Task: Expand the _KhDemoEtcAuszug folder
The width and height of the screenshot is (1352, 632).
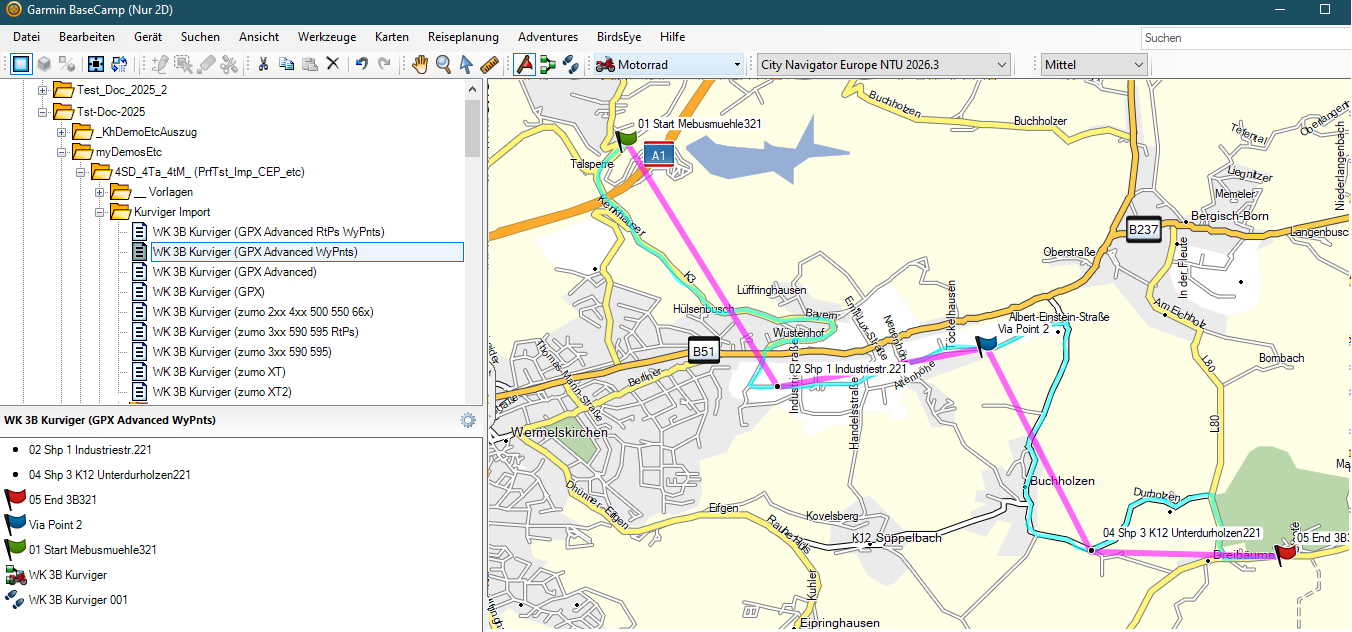Action: click(62, 131)
